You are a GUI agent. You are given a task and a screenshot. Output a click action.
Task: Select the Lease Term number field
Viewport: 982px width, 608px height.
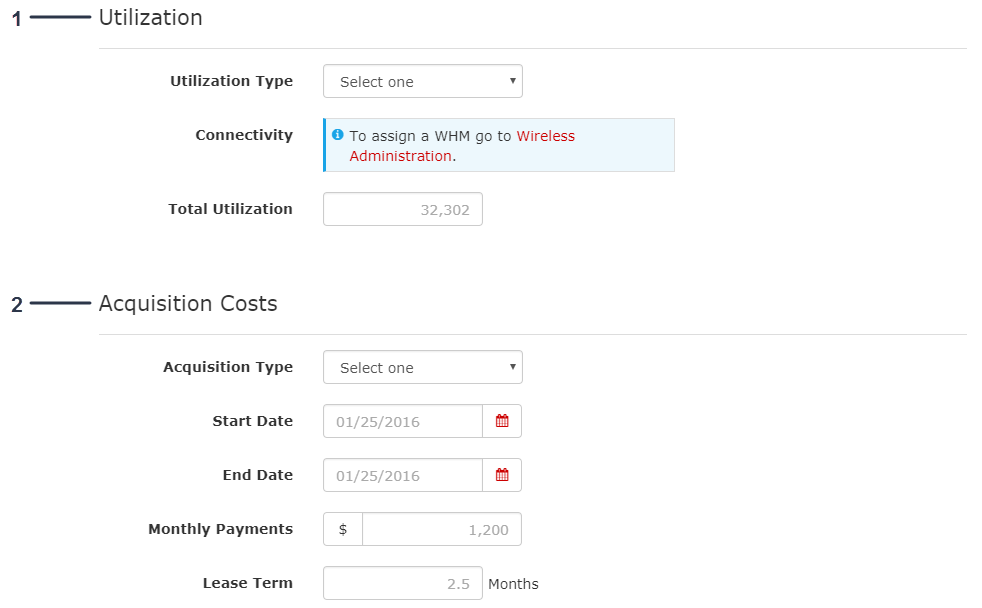(403, 584)
